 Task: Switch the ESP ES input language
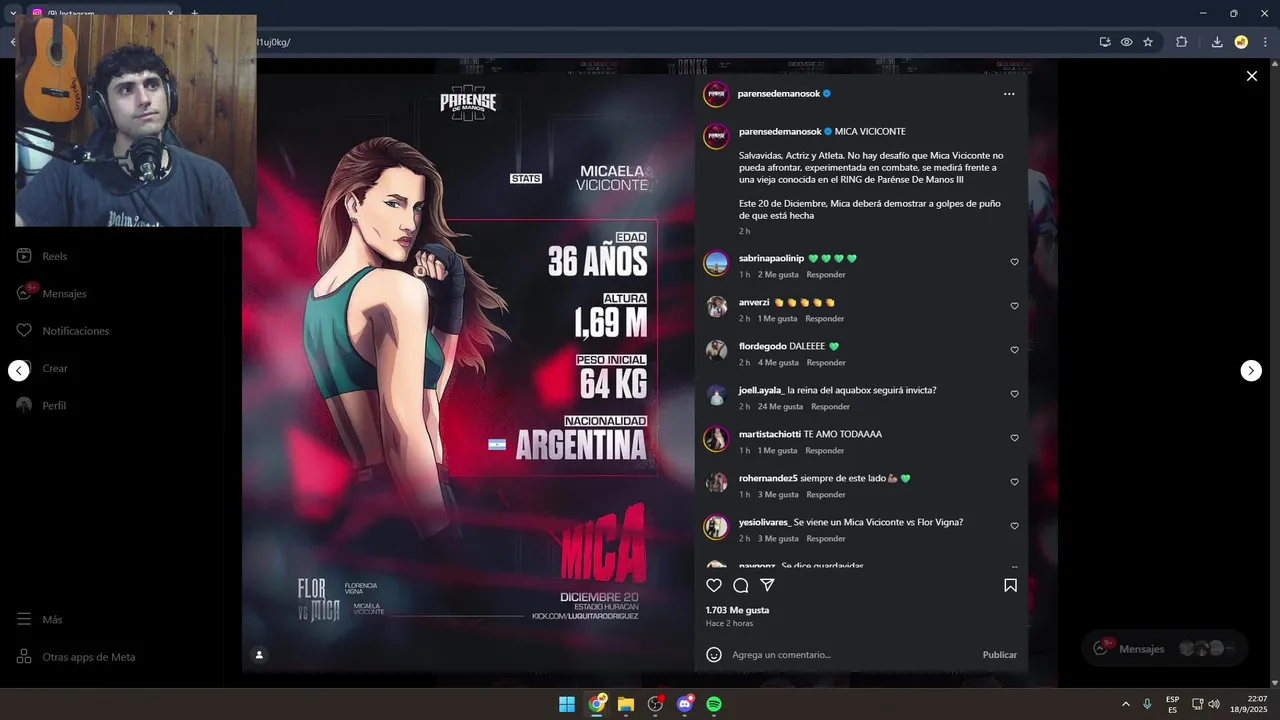1172,704
